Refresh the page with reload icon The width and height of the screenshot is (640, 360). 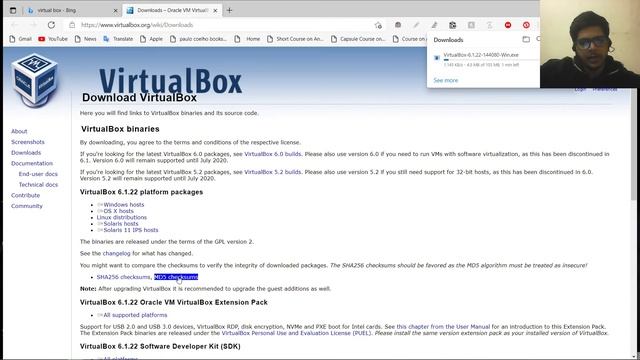click(x=51, y=25)
